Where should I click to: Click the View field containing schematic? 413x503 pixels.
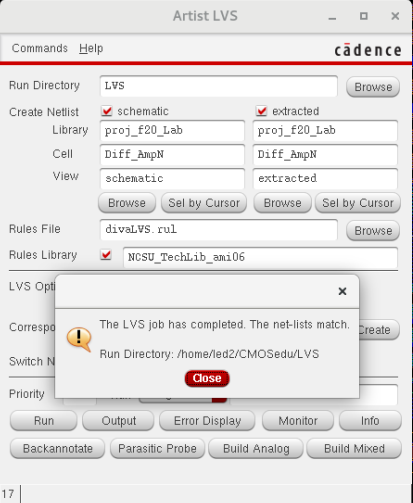pyautogui.click(x=172, y=179)
